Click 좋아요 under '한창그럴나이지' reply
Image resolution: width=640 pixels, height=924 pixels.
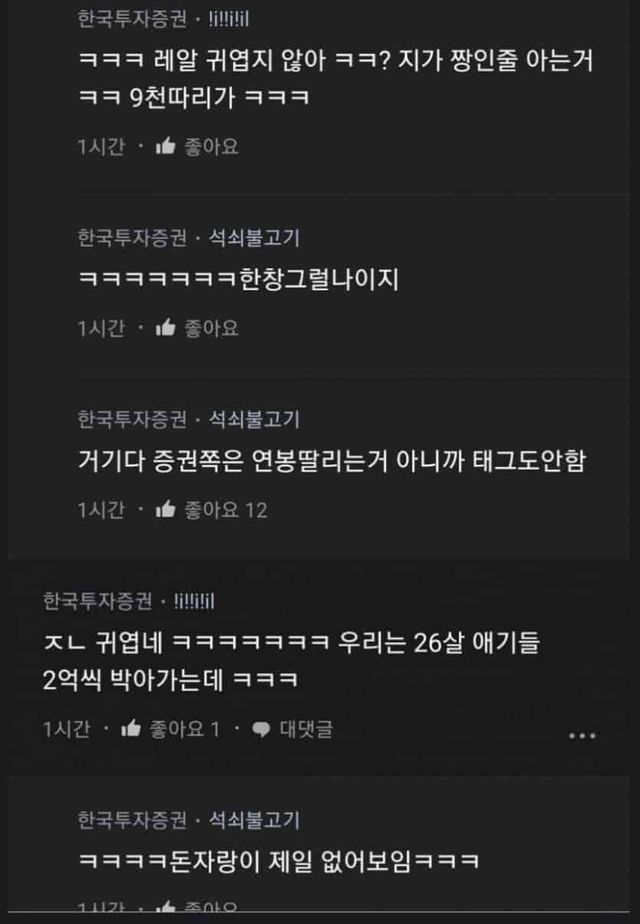click(211, 328)
